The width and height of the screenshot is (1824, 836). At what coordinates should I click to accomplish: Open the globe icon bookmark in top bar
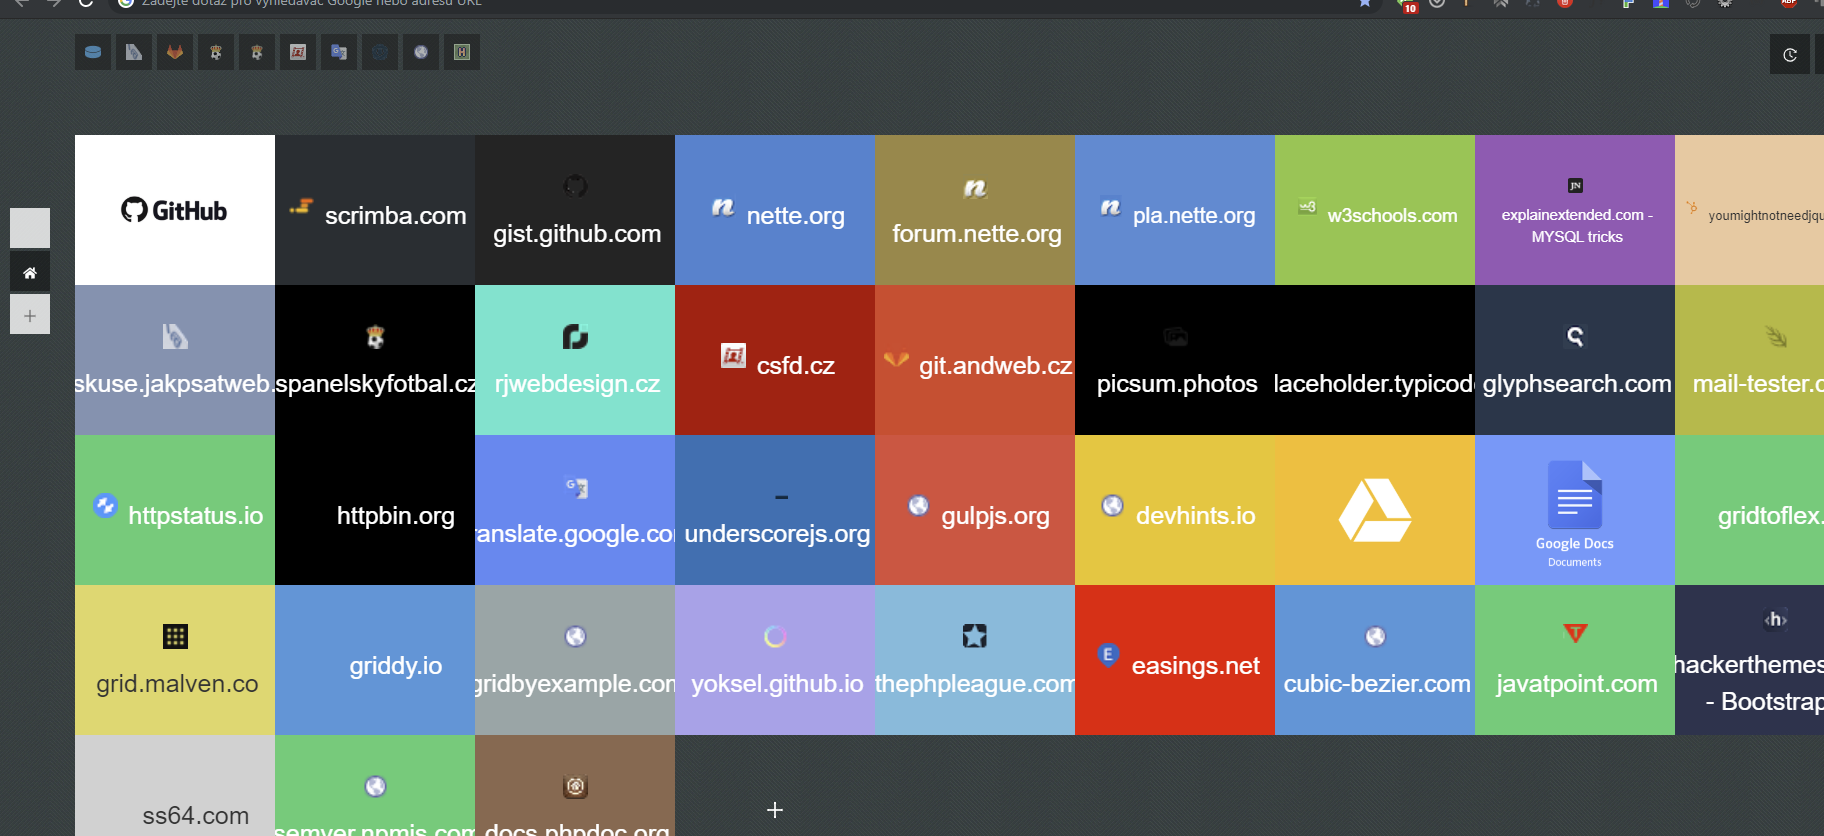click(421, 52)
